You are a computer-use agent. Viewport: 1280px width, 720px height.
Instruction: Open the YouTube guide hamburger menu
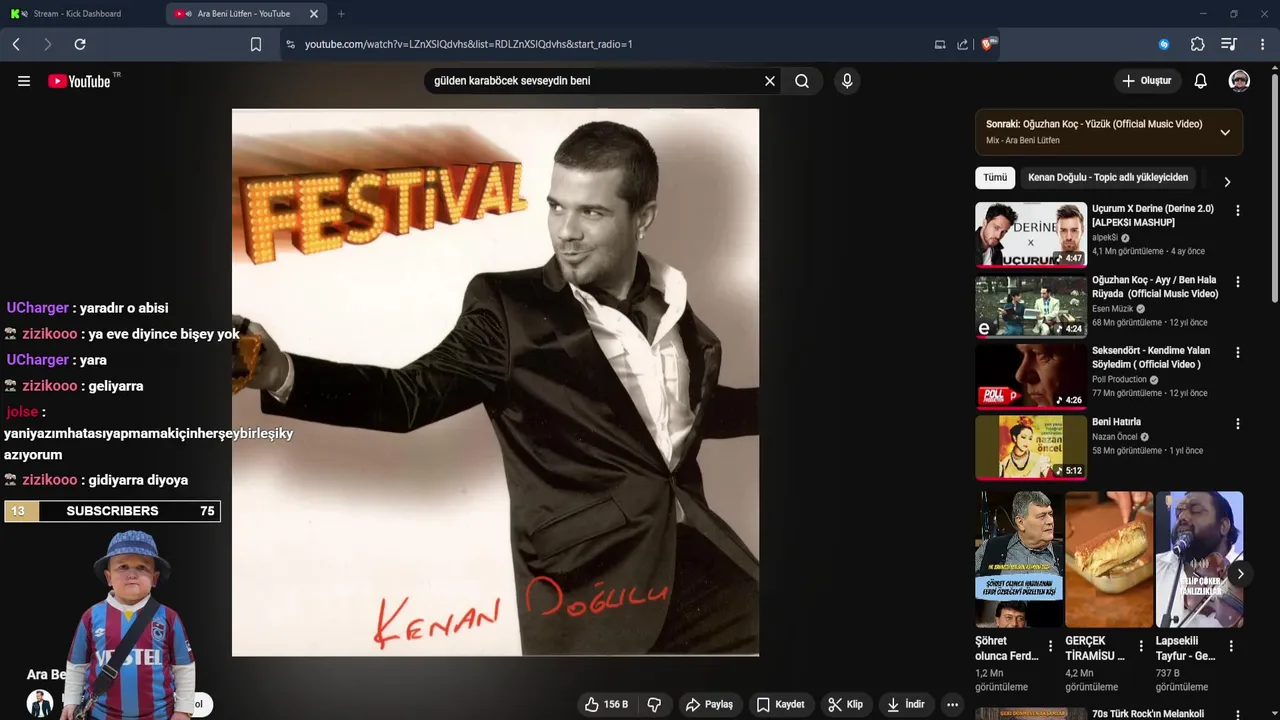point(24,81)
